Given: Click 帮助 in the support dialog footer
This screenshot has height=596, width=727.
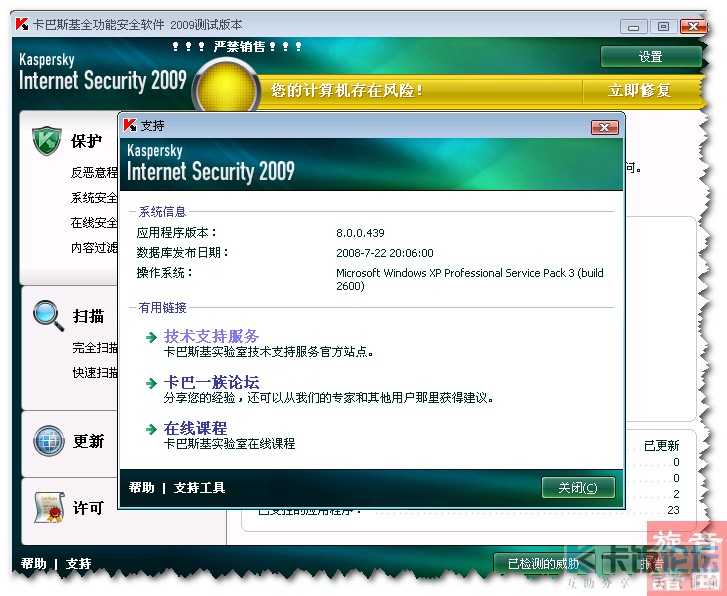Looking at the screenshot, I should pos(141,487).
